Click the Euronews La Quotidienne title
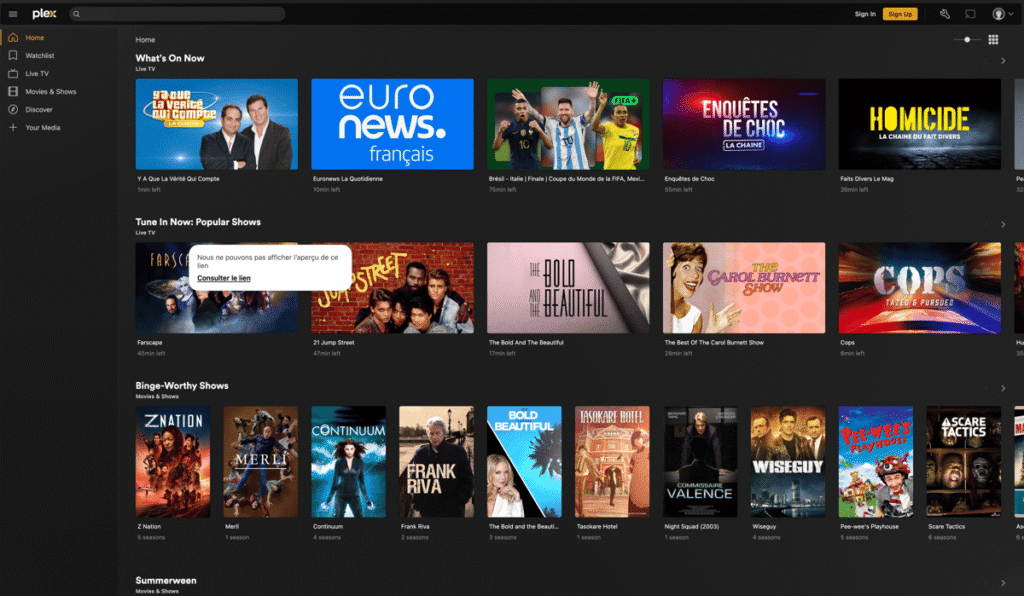1024x596 pixels. tap(347, 179)
